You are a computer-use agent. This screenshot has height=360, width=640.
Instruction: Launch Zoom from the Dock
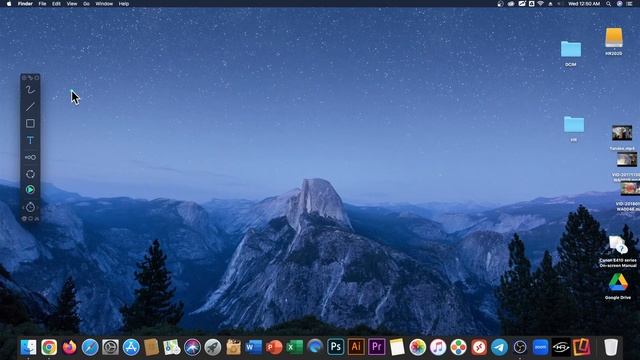(x=540, y=347)
